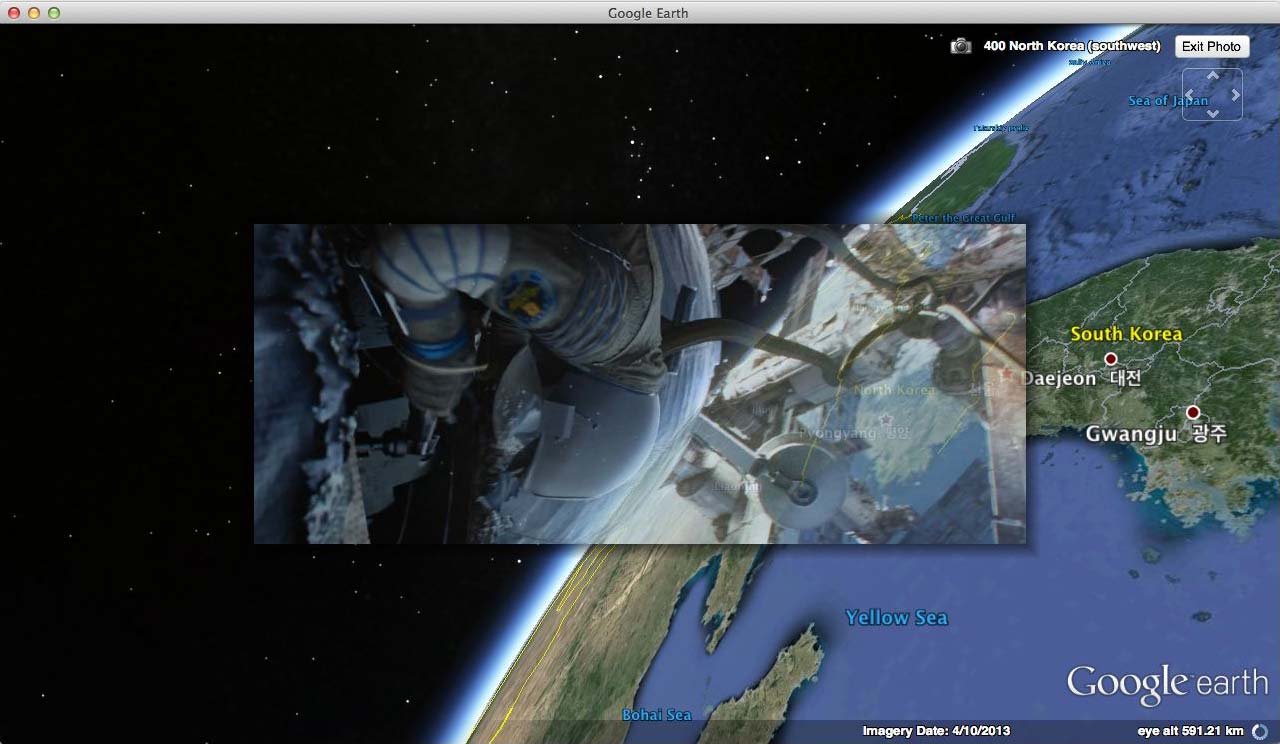Click the Gwangju city name label

click(1156, 434)
